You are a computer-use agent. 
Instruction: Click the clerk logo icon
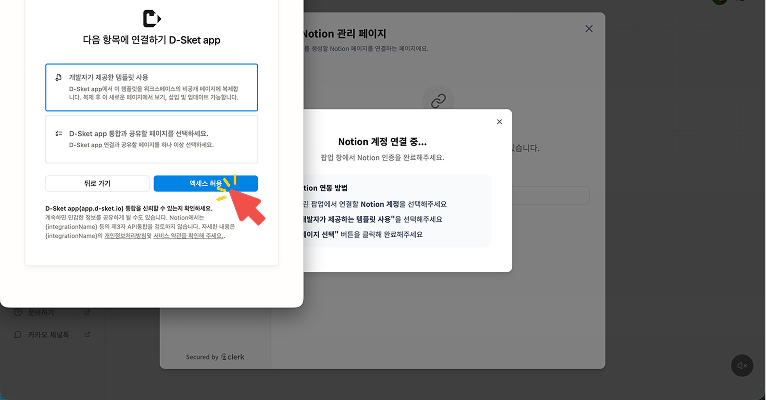[224, 357]
